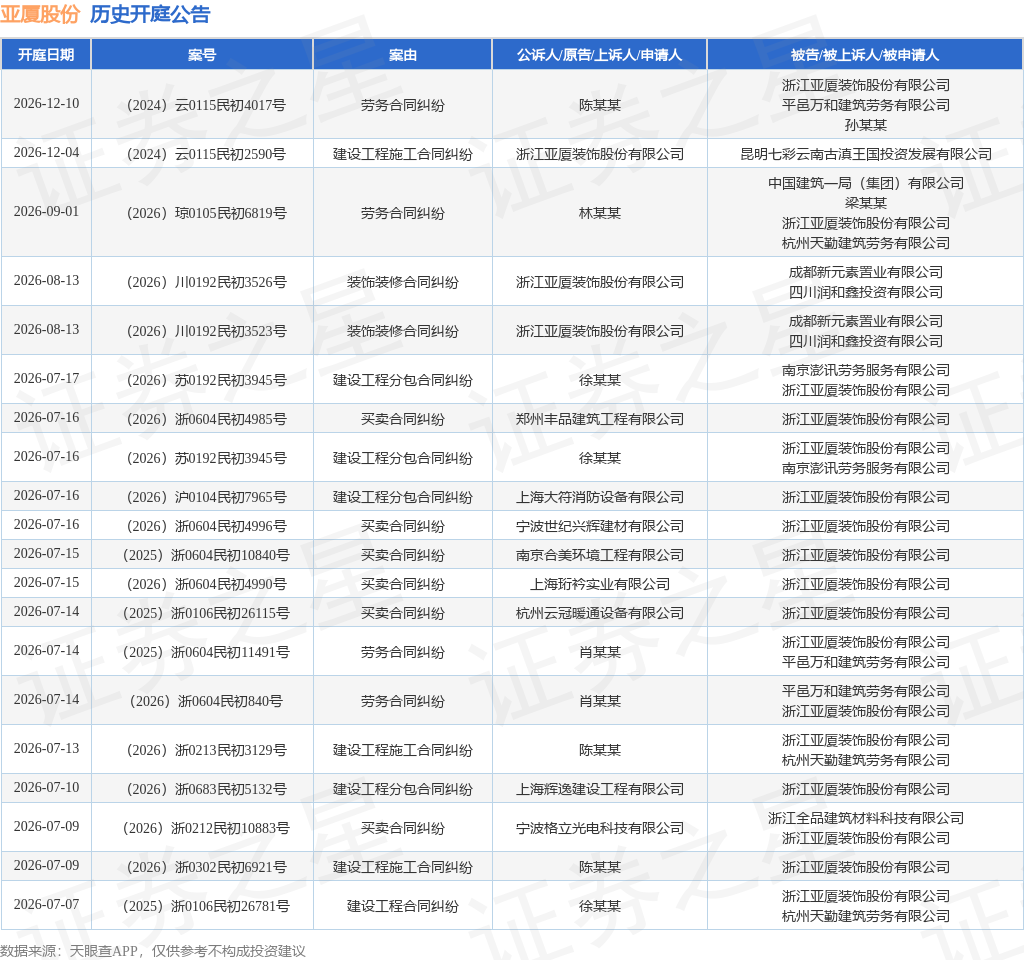This screenshot has height=960, width=1024.
Task: Click defendant 中国建筑一局(集团)有限公司
Action: (x=865, y=183)
